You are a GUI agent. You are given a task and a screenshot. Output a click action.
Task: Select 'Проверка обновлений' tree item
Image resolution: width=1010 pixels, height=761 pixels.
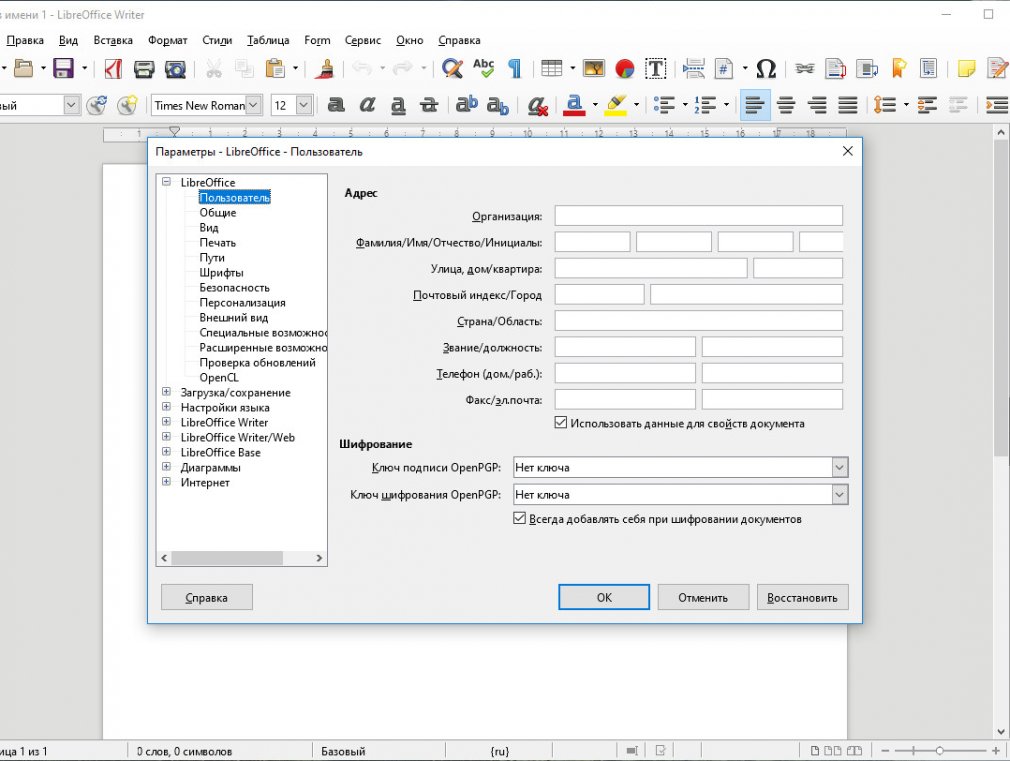[x=258, y=362]
